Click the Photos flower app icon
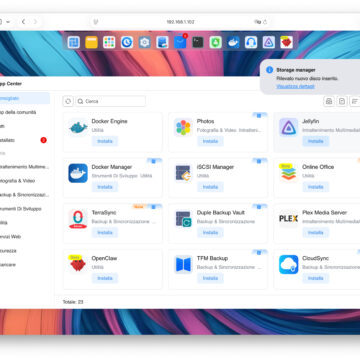Image resolution: width=360 pixels, height=360 pixels. (183, 128)
